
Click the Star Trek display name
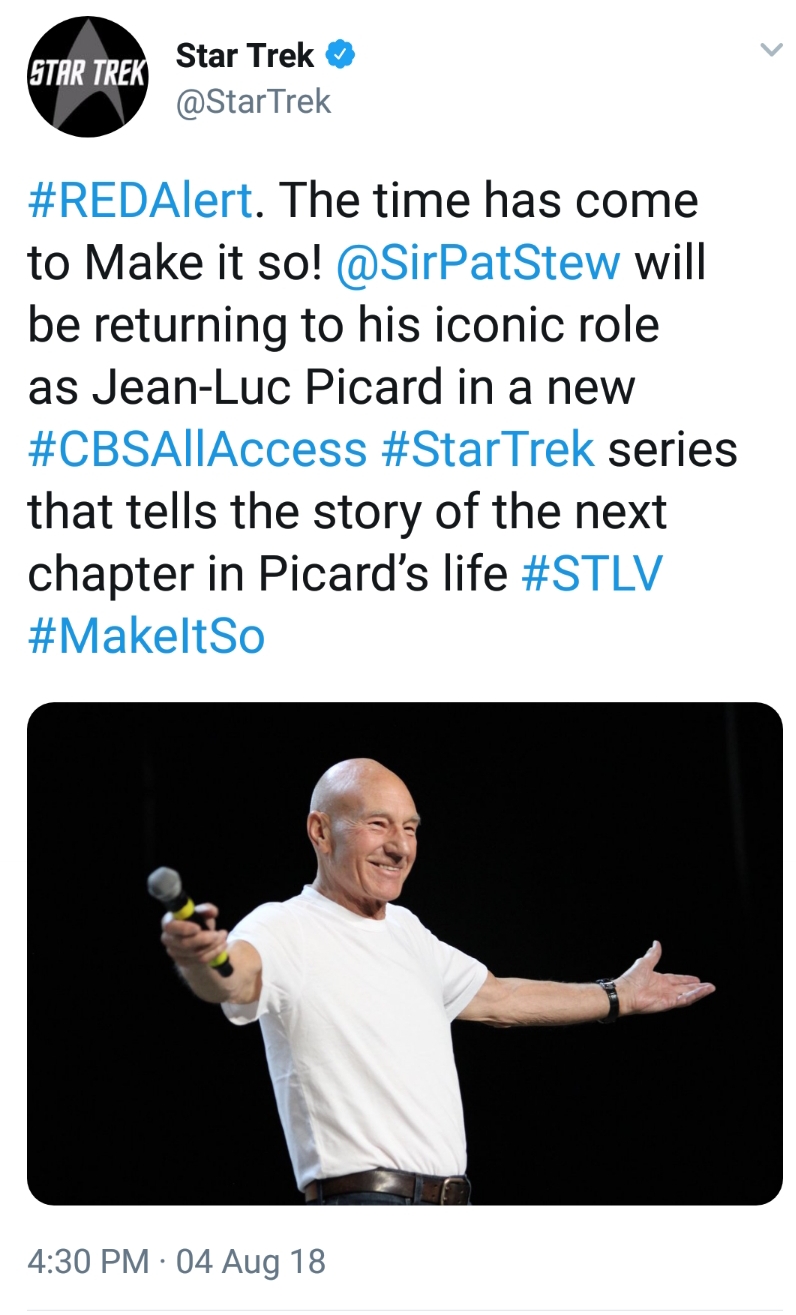coord(242,55)
